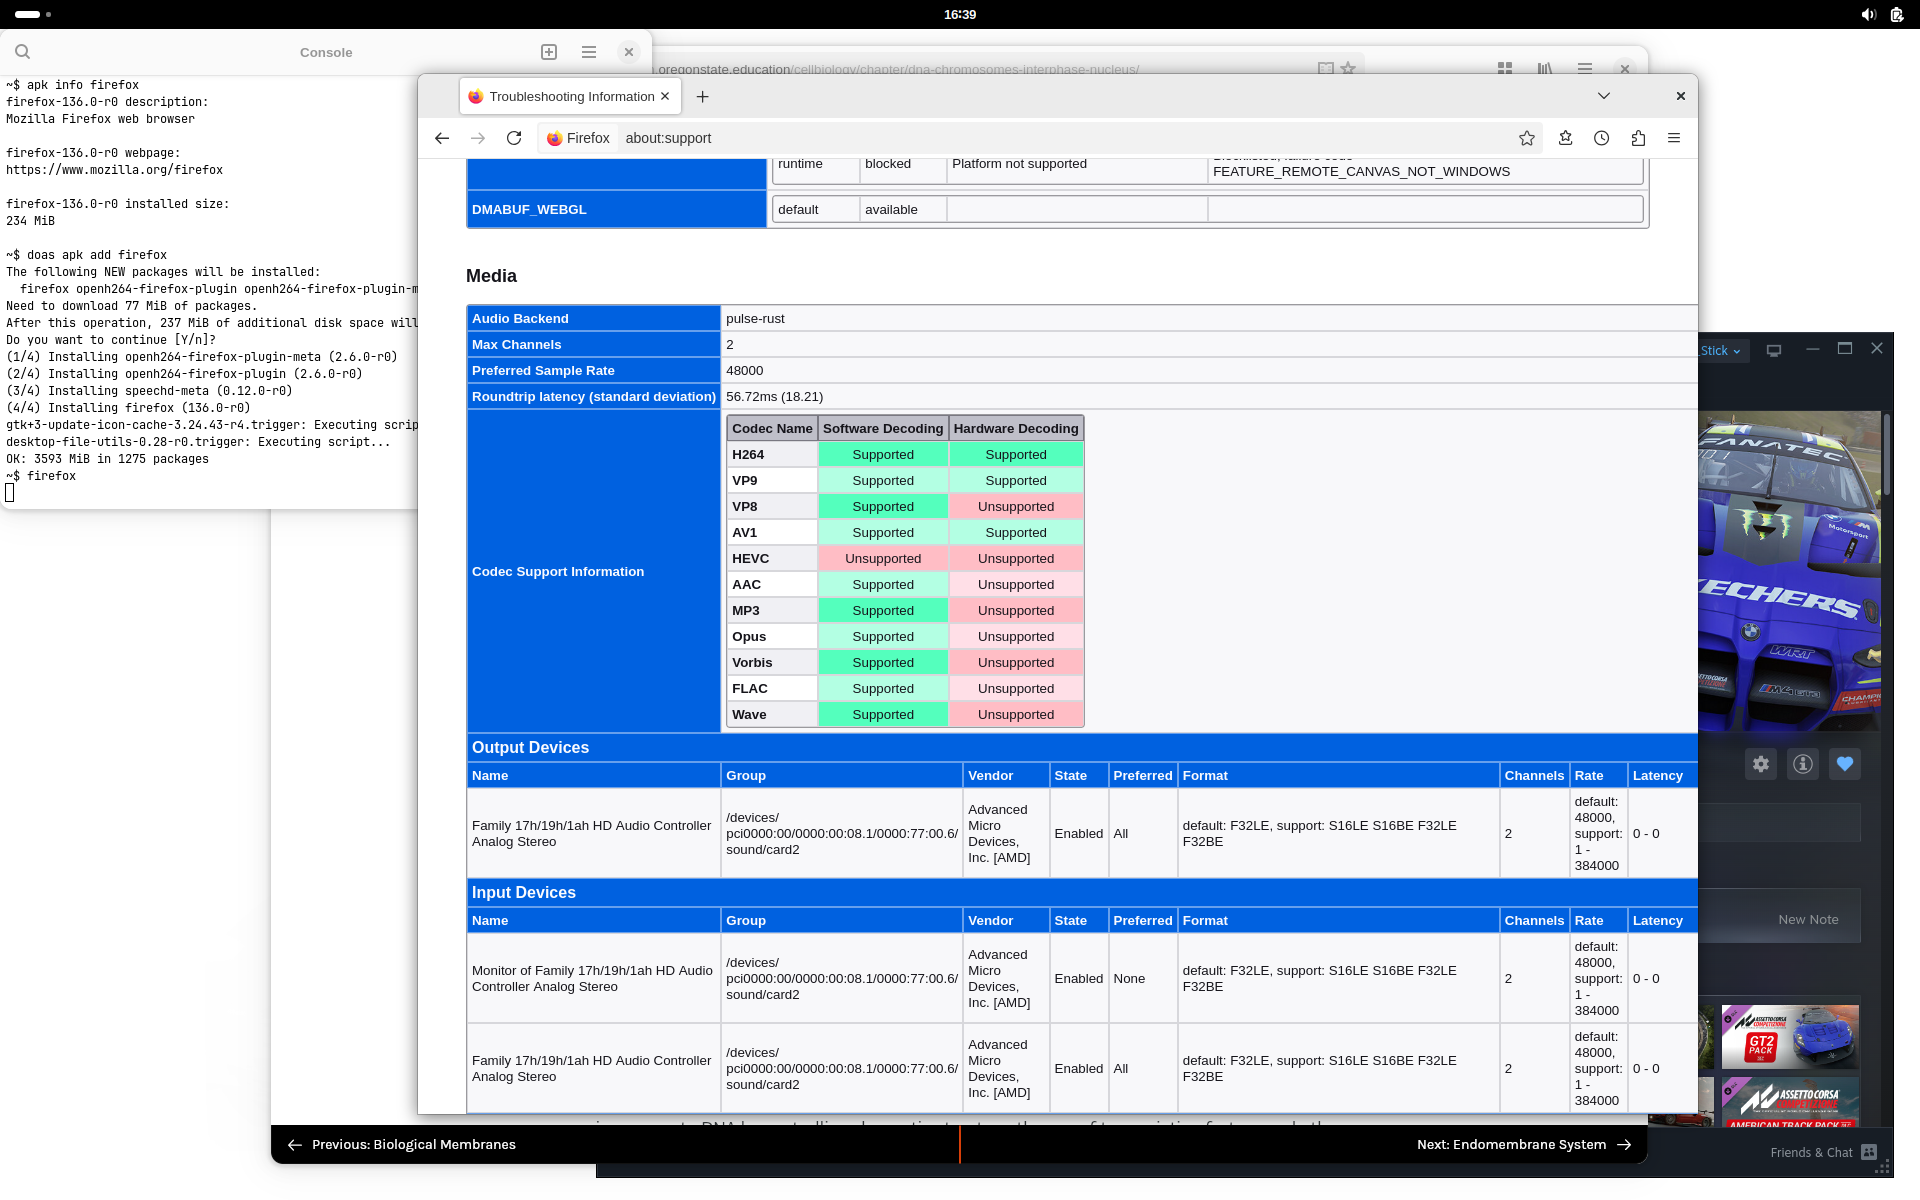Go to Next: Endomembrane System
1920x1200 pixels.
coord(1524,1145)
